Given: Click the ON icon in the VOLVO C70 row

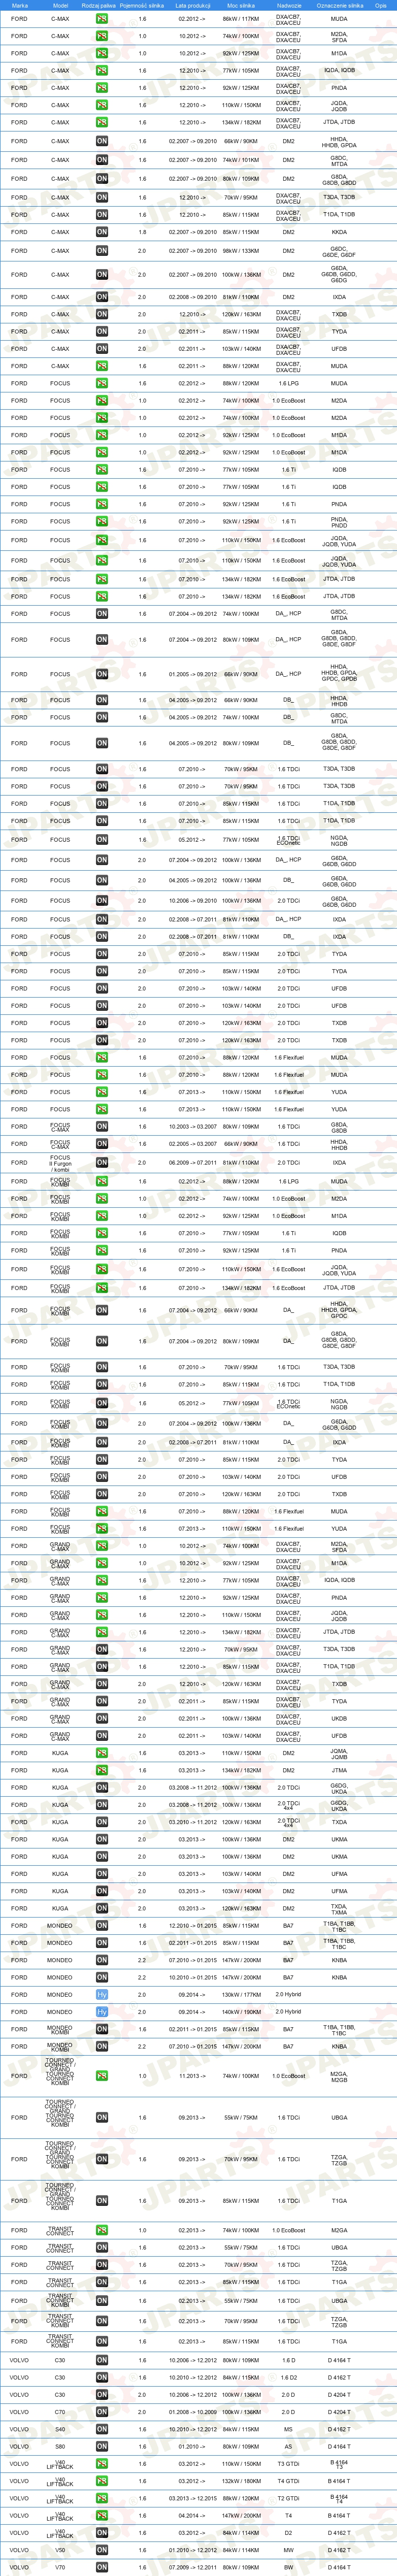Looking at the screenshot, I should [x=102, y=2412].
